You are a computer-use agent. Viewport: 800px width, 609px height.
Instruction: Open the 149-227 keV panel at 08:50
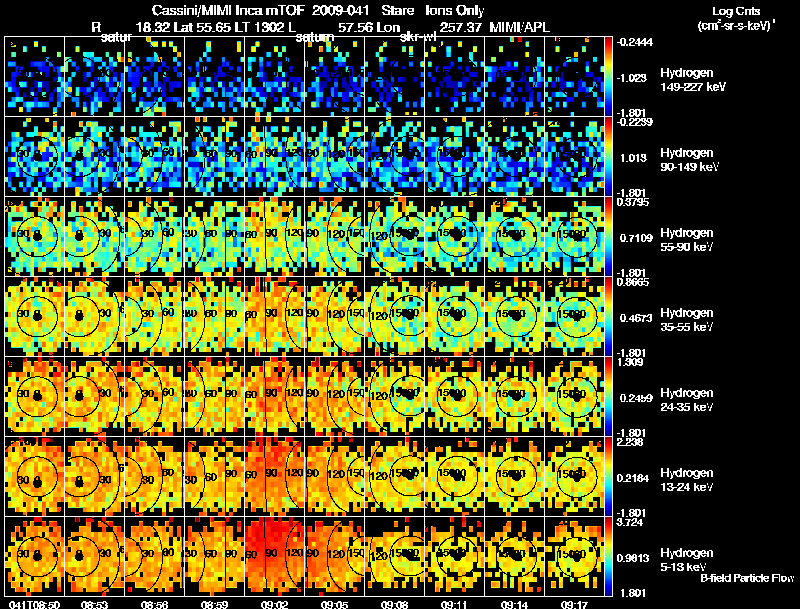[35, 77]
